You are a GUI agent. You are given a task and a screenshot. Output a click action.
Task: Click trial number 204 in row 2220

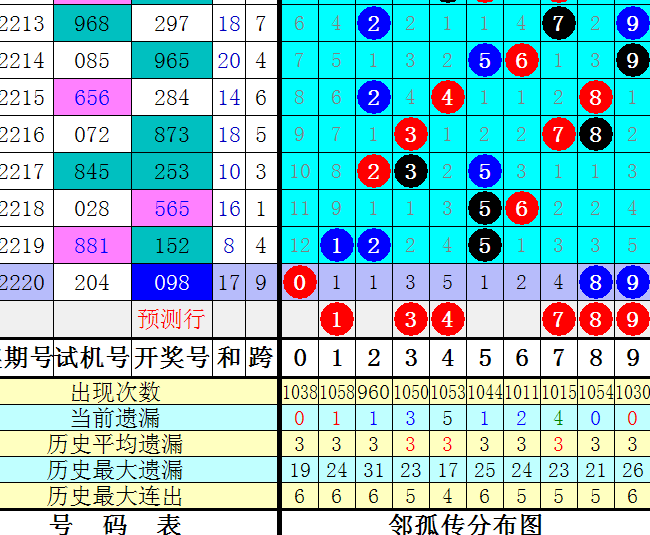coord(92,282)
